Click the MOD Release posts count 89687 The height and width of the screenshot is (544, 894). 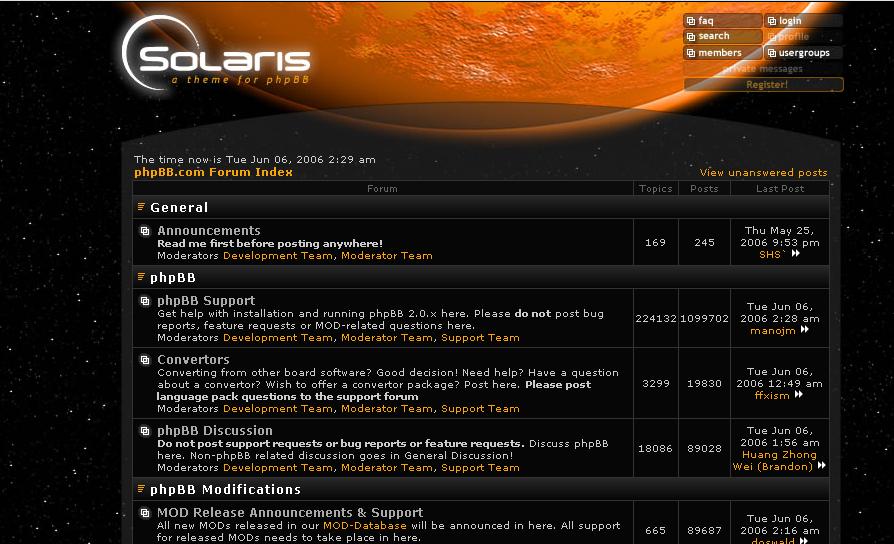tap(704, 530)
